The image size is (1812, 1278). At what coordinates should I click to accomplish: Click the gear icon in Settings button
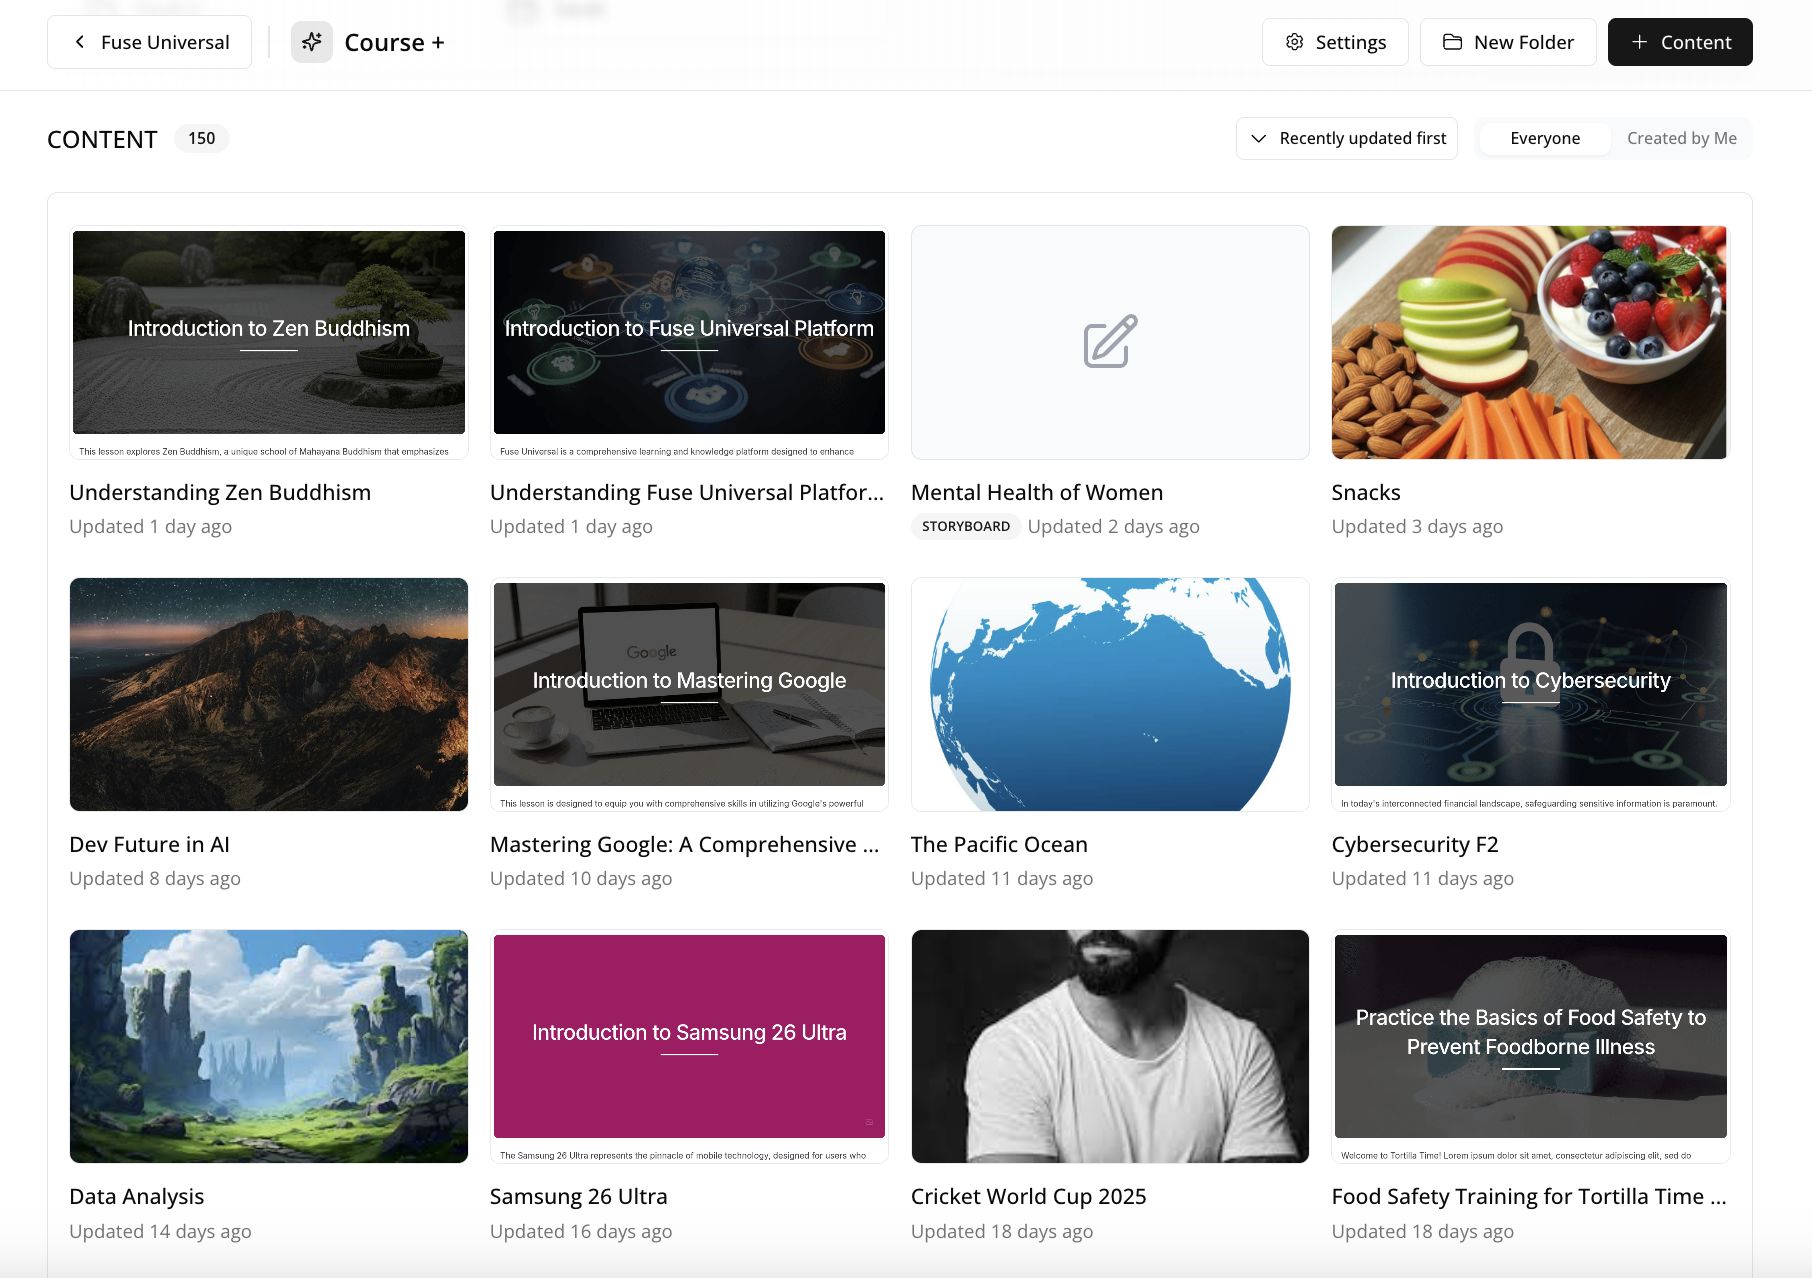click(x=1295, y=42)
